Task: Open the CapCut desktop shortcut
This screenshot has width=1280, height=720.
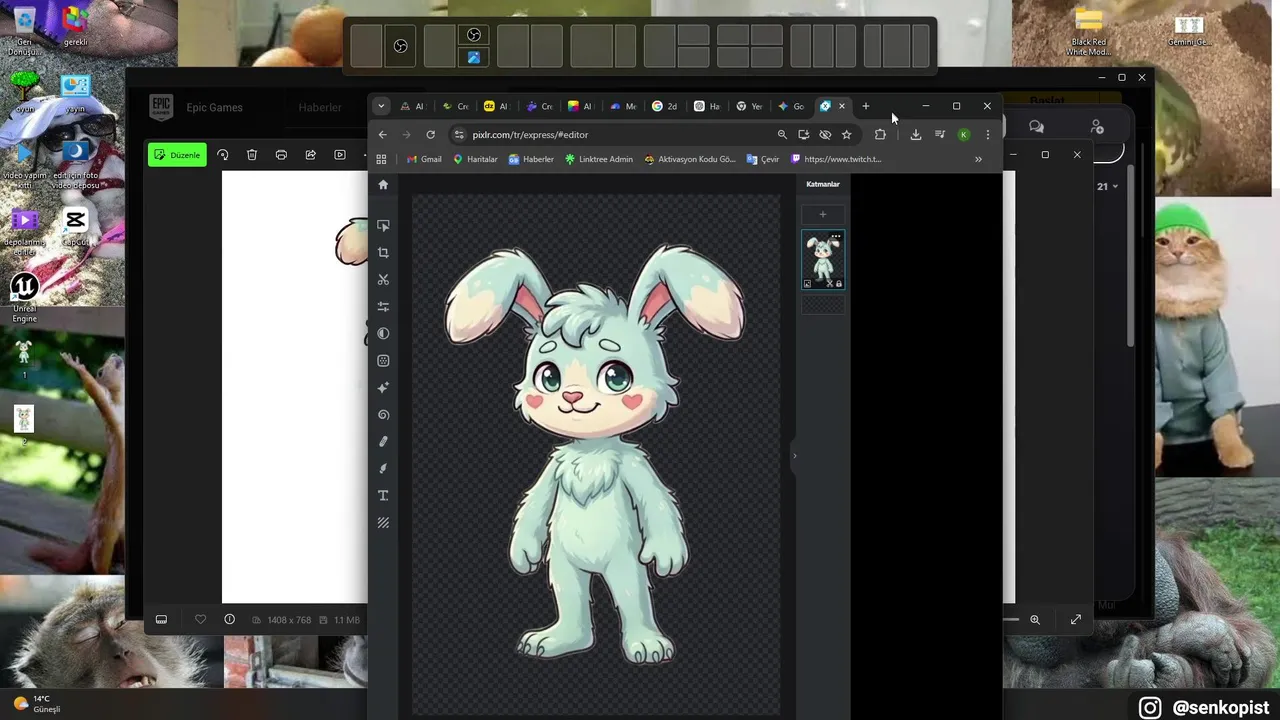Action: pos(75,226)
